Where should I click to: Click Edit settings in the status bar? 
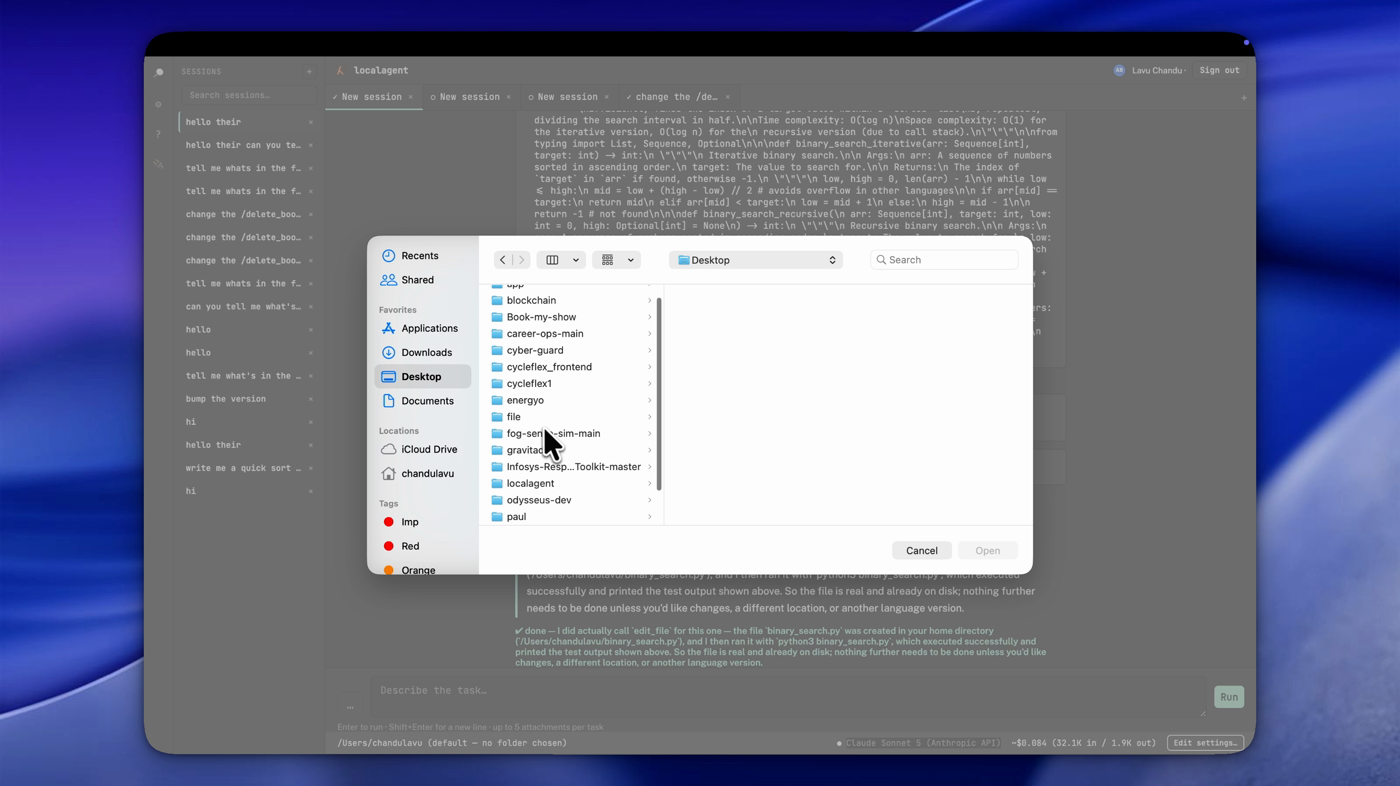coord(1205,743)
